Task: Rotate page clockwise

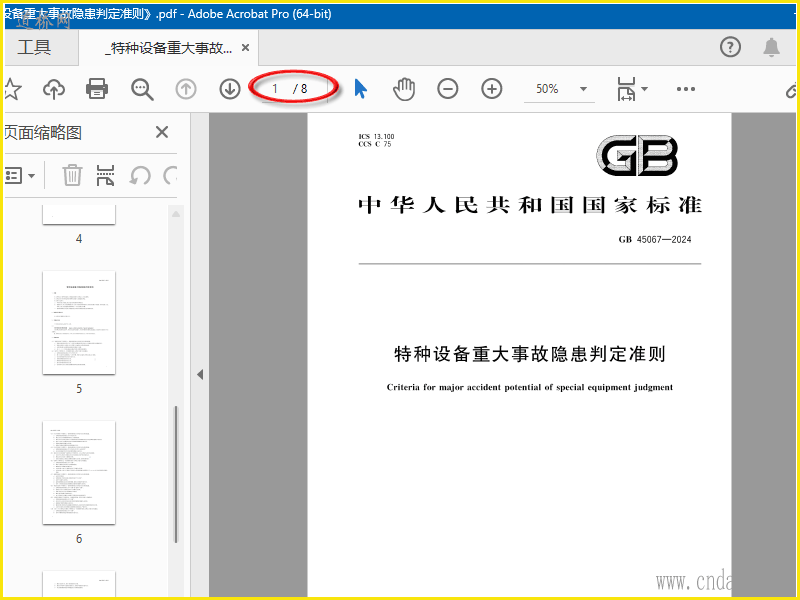Action: pos(170,176)
